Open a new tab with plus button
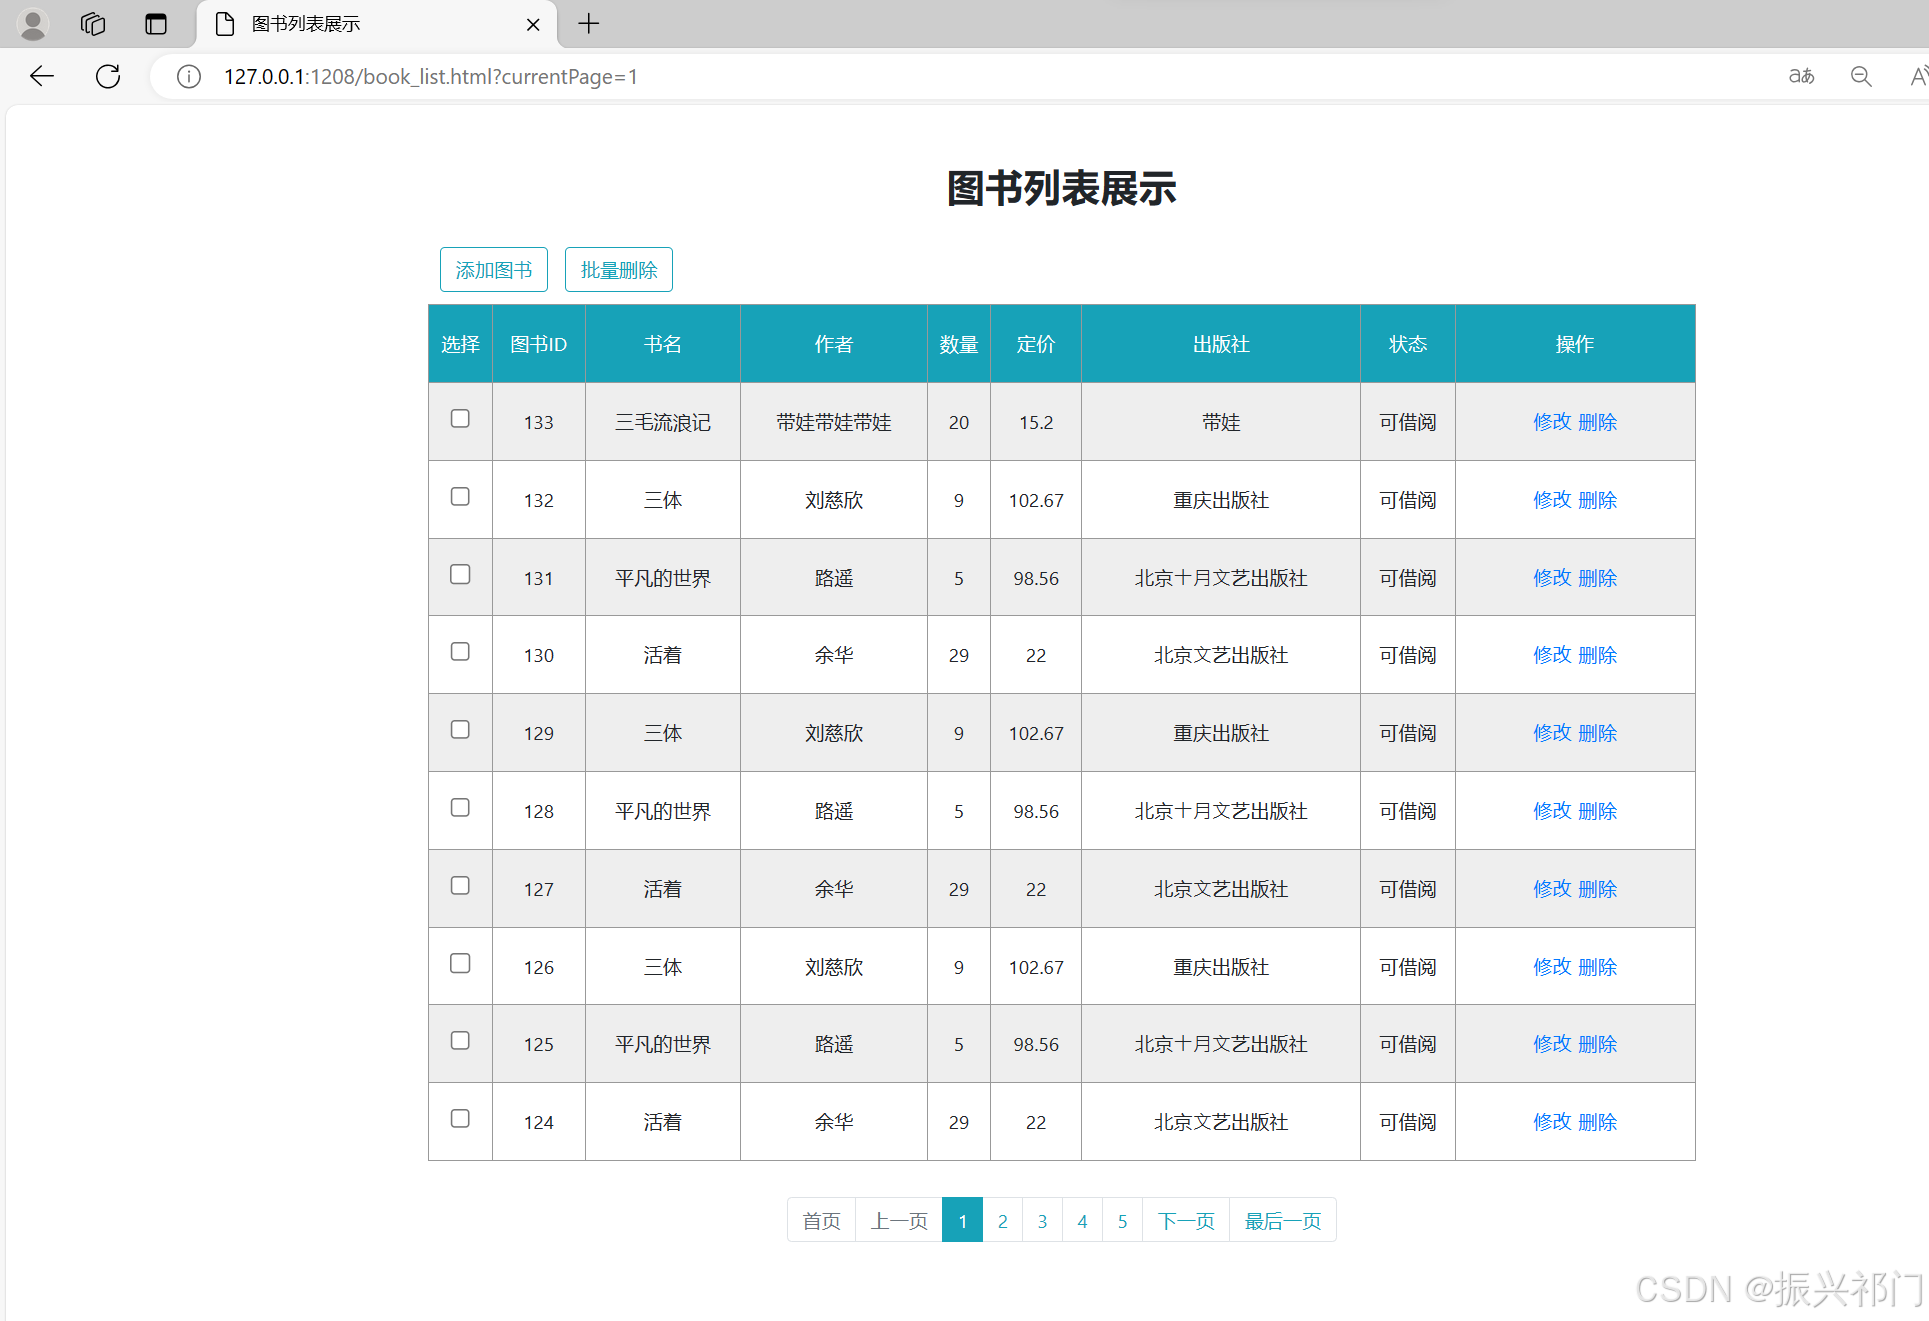This screenshot has width=1929, height=1321. (589, 24)
